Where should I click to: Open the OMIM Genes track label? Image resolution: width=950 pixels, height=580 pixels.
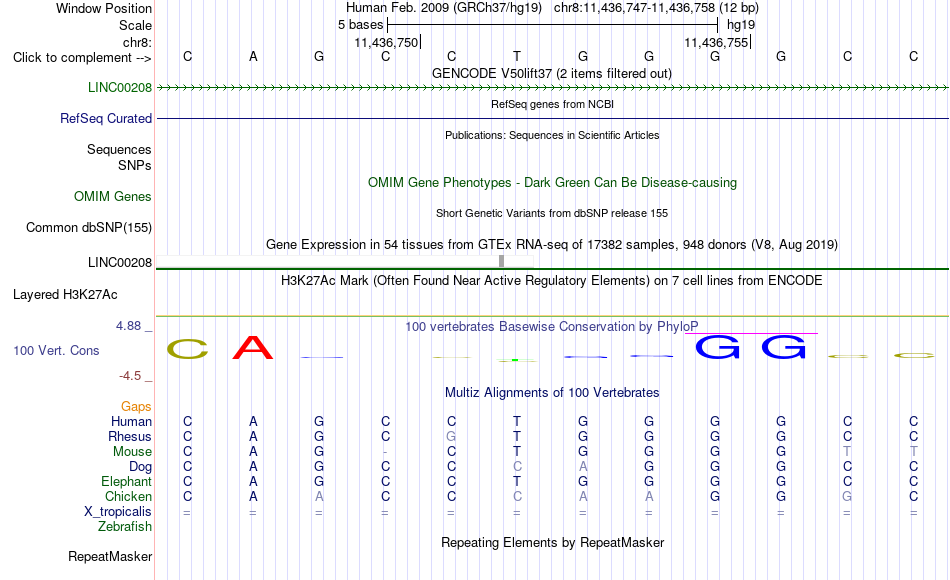coord(113,196)
